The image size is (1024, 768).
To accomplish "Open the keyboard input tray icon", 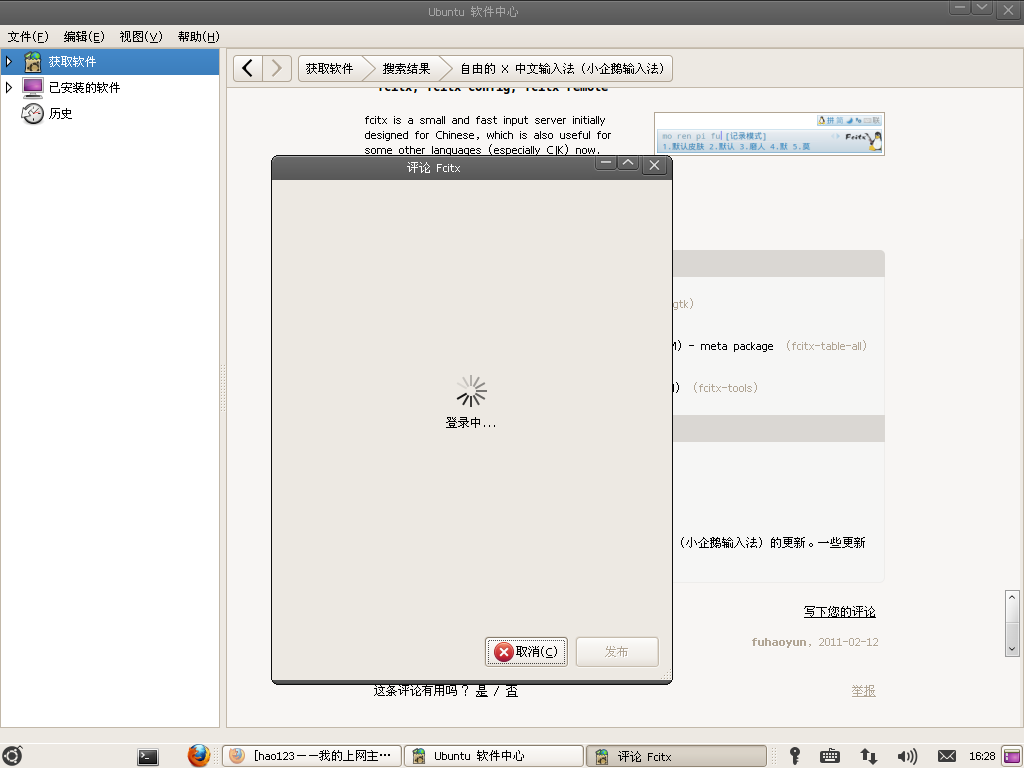I will 829,756.
